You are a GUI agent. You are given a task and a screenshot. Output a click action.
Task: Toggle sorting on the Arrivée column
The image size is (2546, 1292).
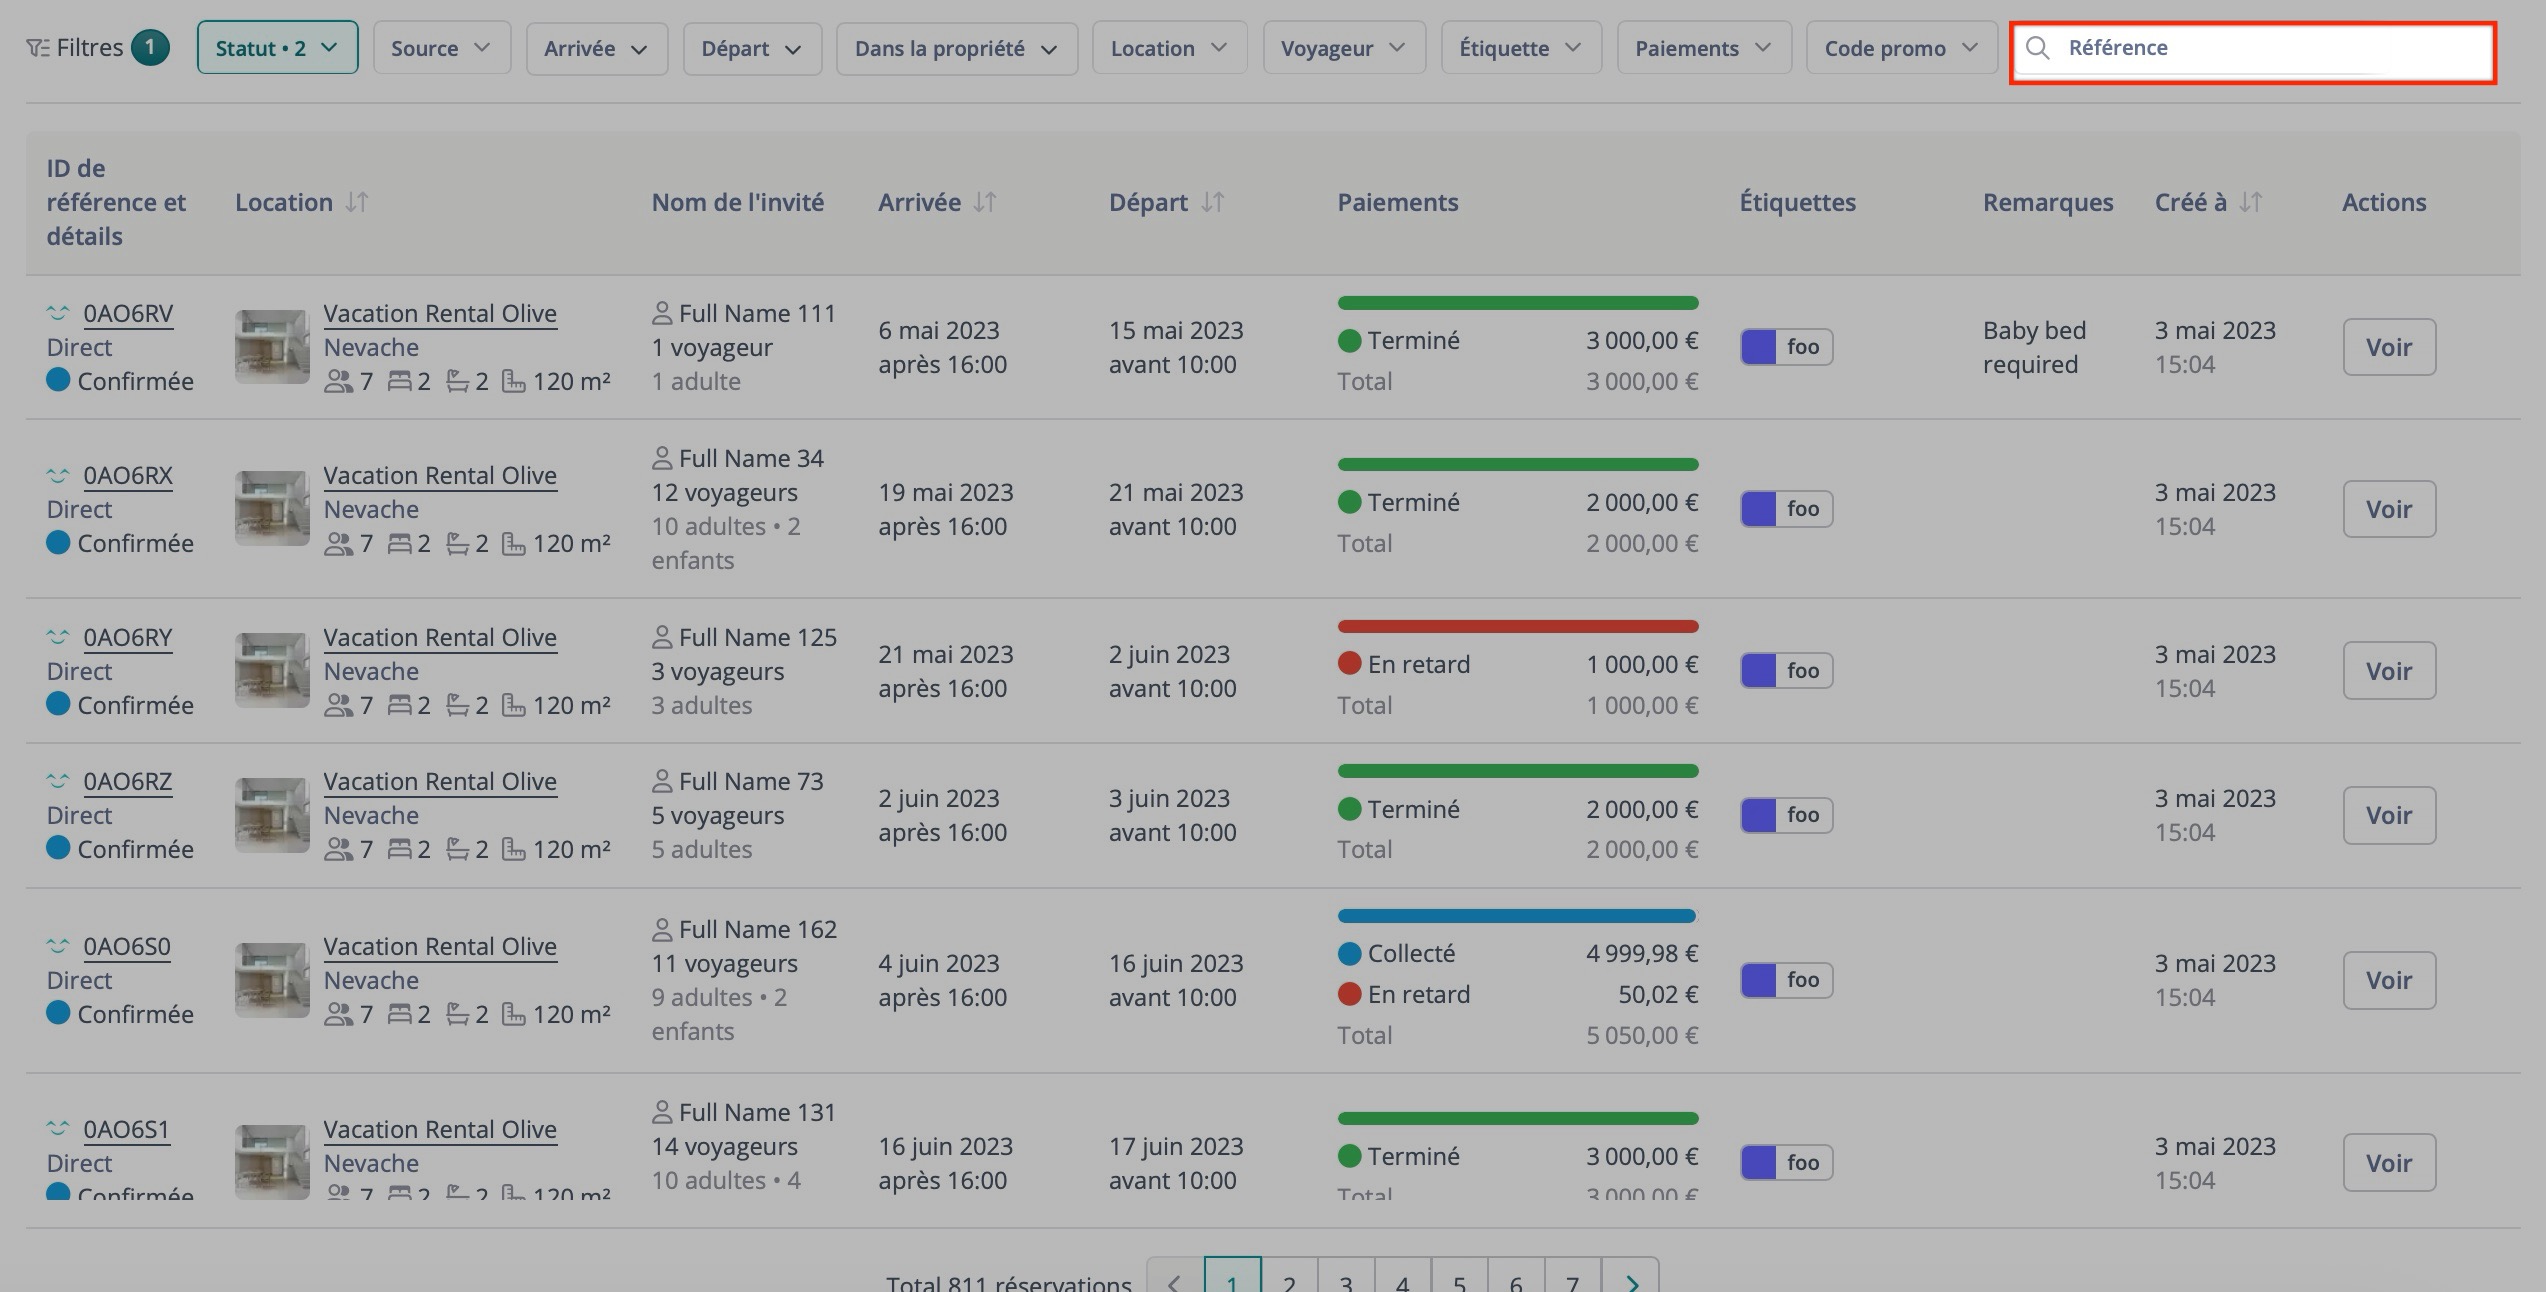pyautogui.click(x=983, y=202)
